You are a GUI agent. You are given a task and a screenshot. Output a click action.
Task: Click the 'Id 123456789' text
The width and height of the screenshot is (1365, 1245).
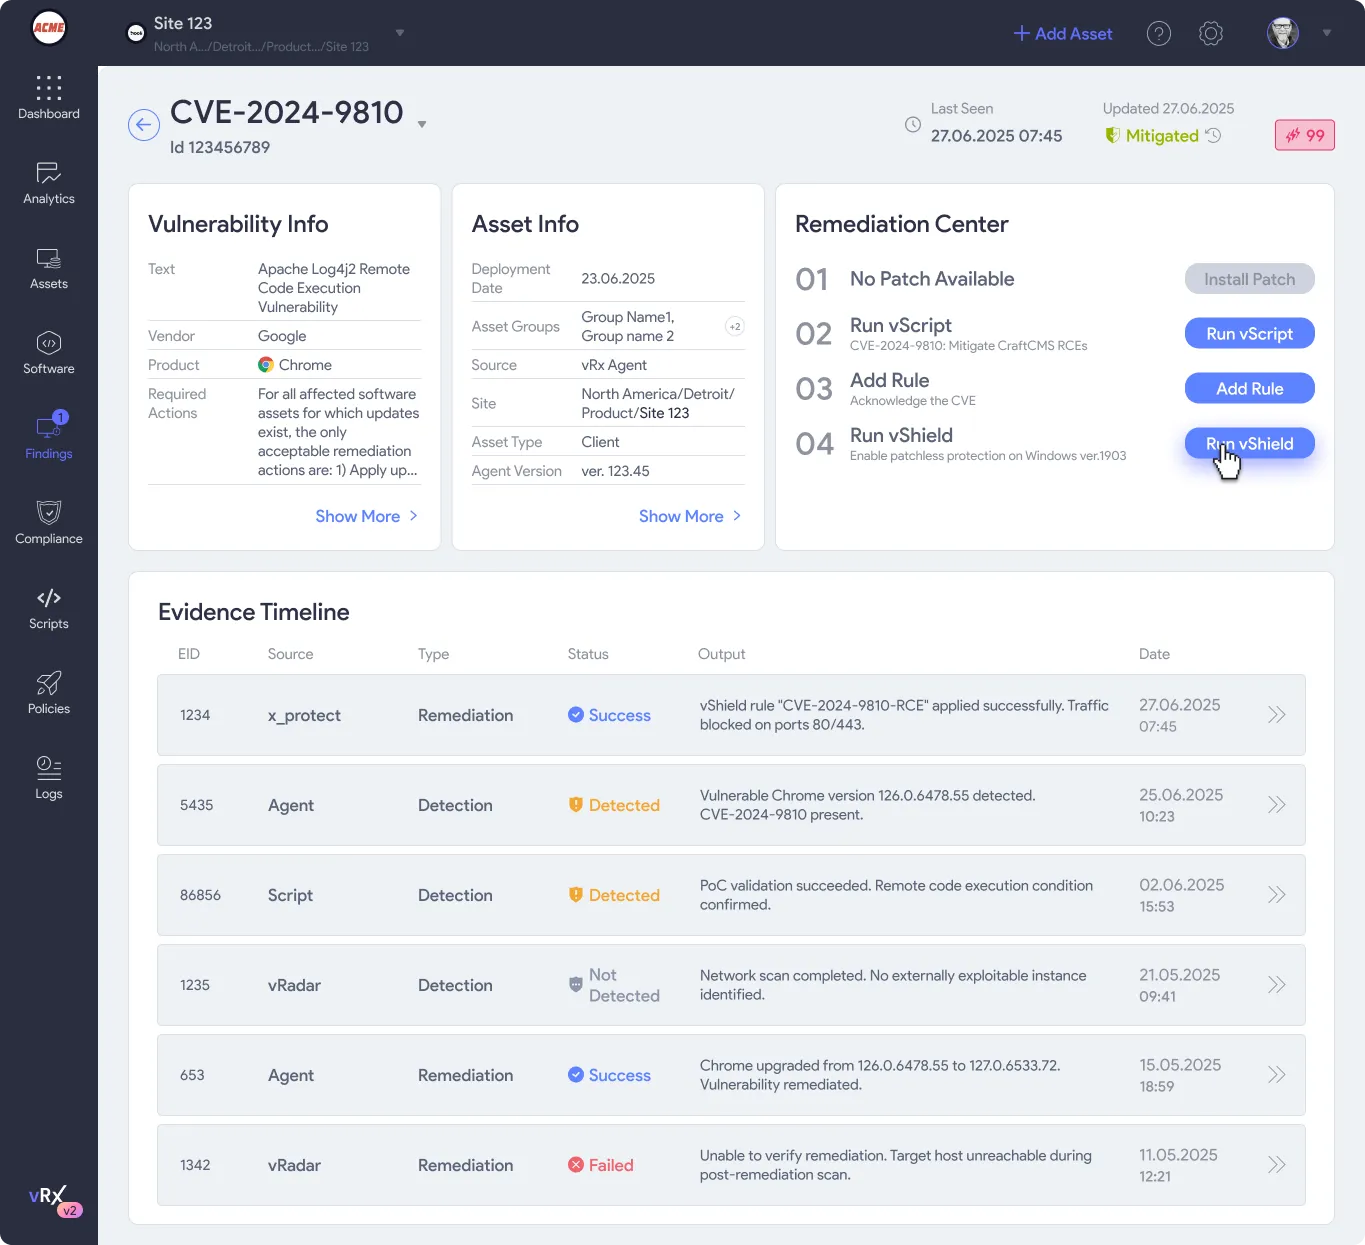220,147
